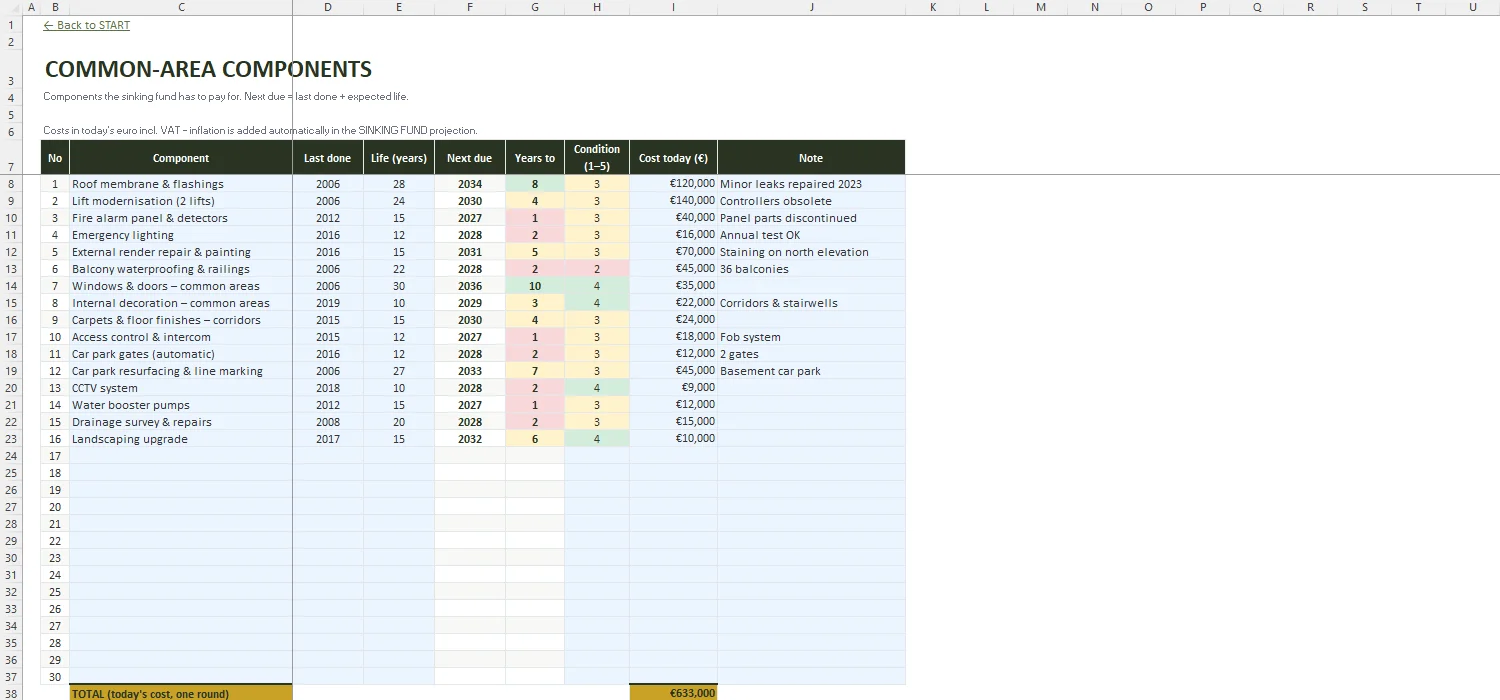Viewport: 1500px width, 700px height.
Task: Select the 36 balconies note
Action: pyautogui.click(x=811, y=269)
